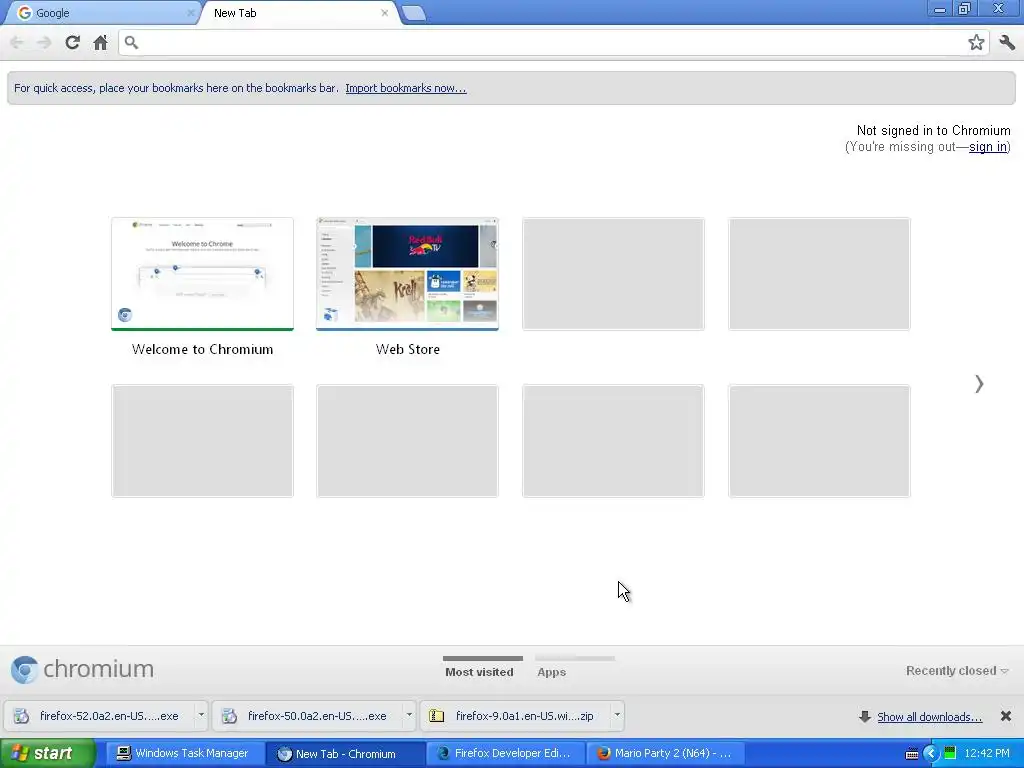Close the downloads bar
This screenshot has height=768, width=1024.
(x=1006, y=716)
